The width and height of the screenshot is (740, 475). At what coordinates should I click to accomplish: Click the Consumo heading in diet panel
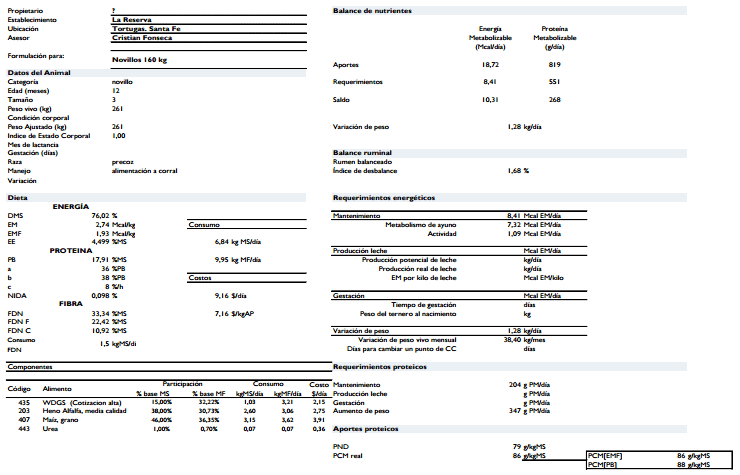(x=204, y=225)
